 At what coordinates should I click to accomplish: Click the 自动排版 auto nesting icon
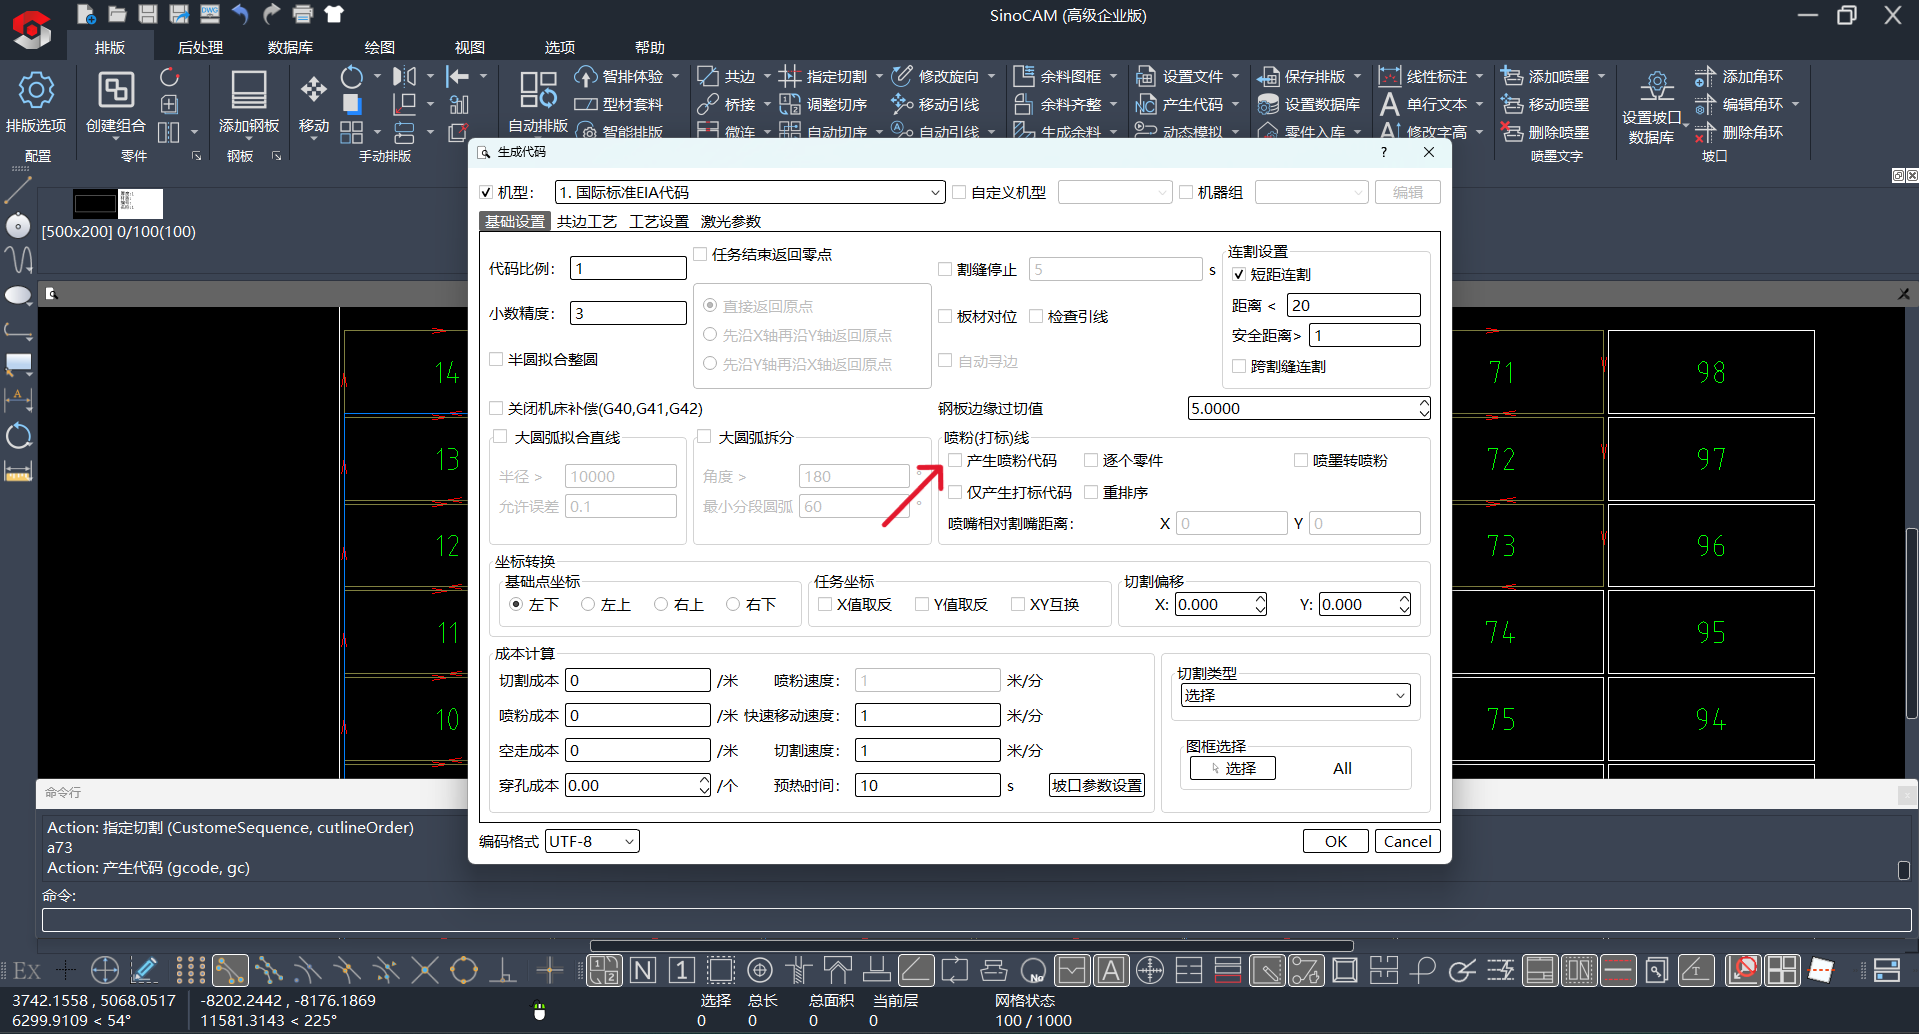point(538,102)
